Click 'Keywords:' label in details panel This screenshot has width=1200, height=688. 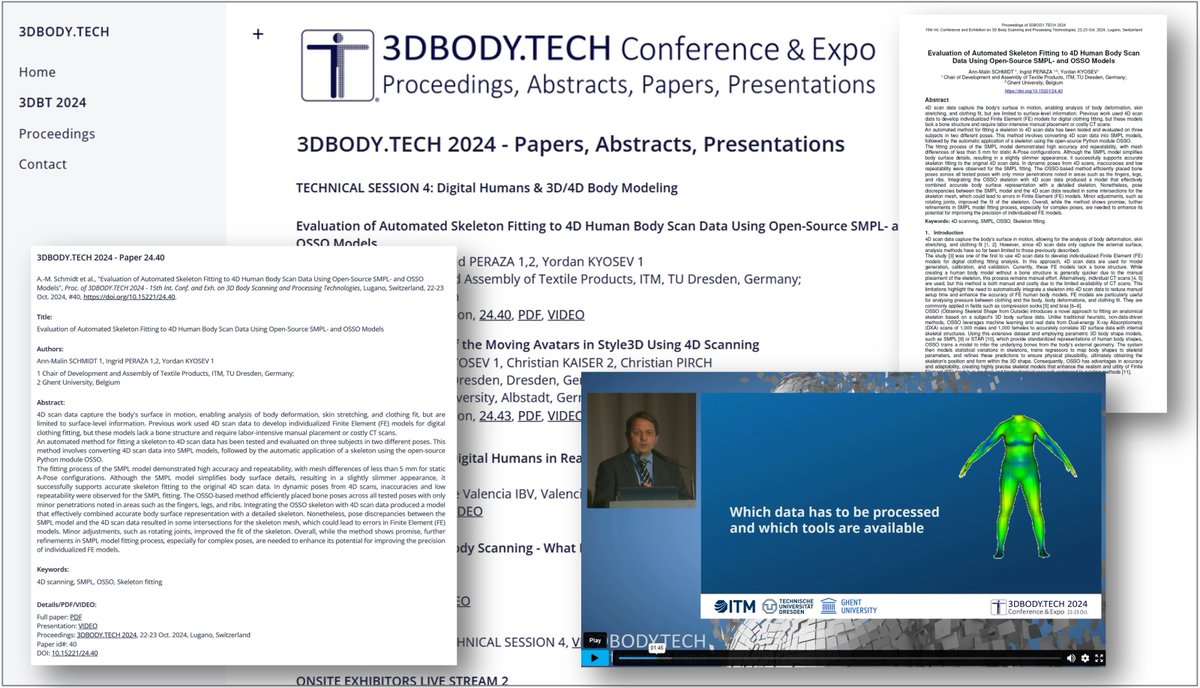tap(53, 570)
